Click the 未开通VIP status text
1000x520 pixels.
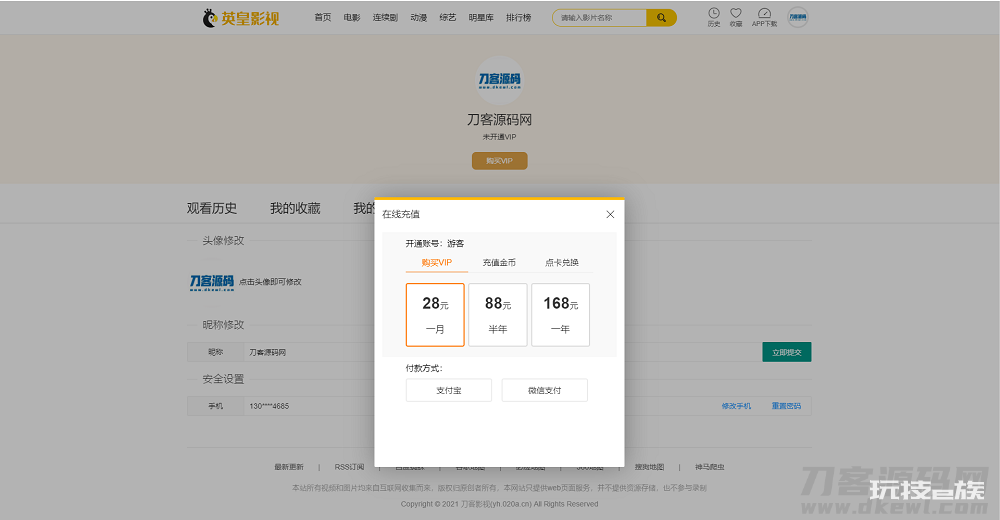[x=499, y=137]
